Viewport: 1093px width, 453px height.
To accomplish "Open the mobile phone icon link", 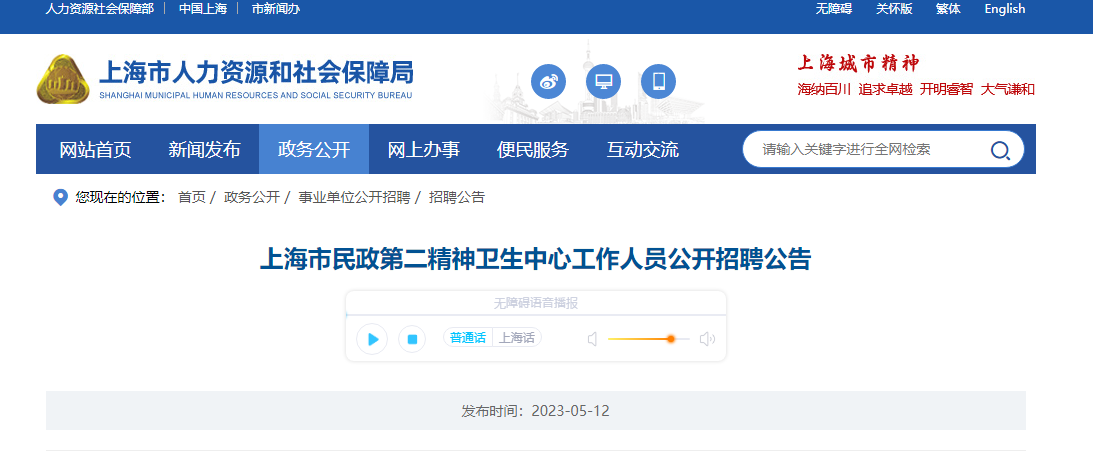I will pos(658,82).
